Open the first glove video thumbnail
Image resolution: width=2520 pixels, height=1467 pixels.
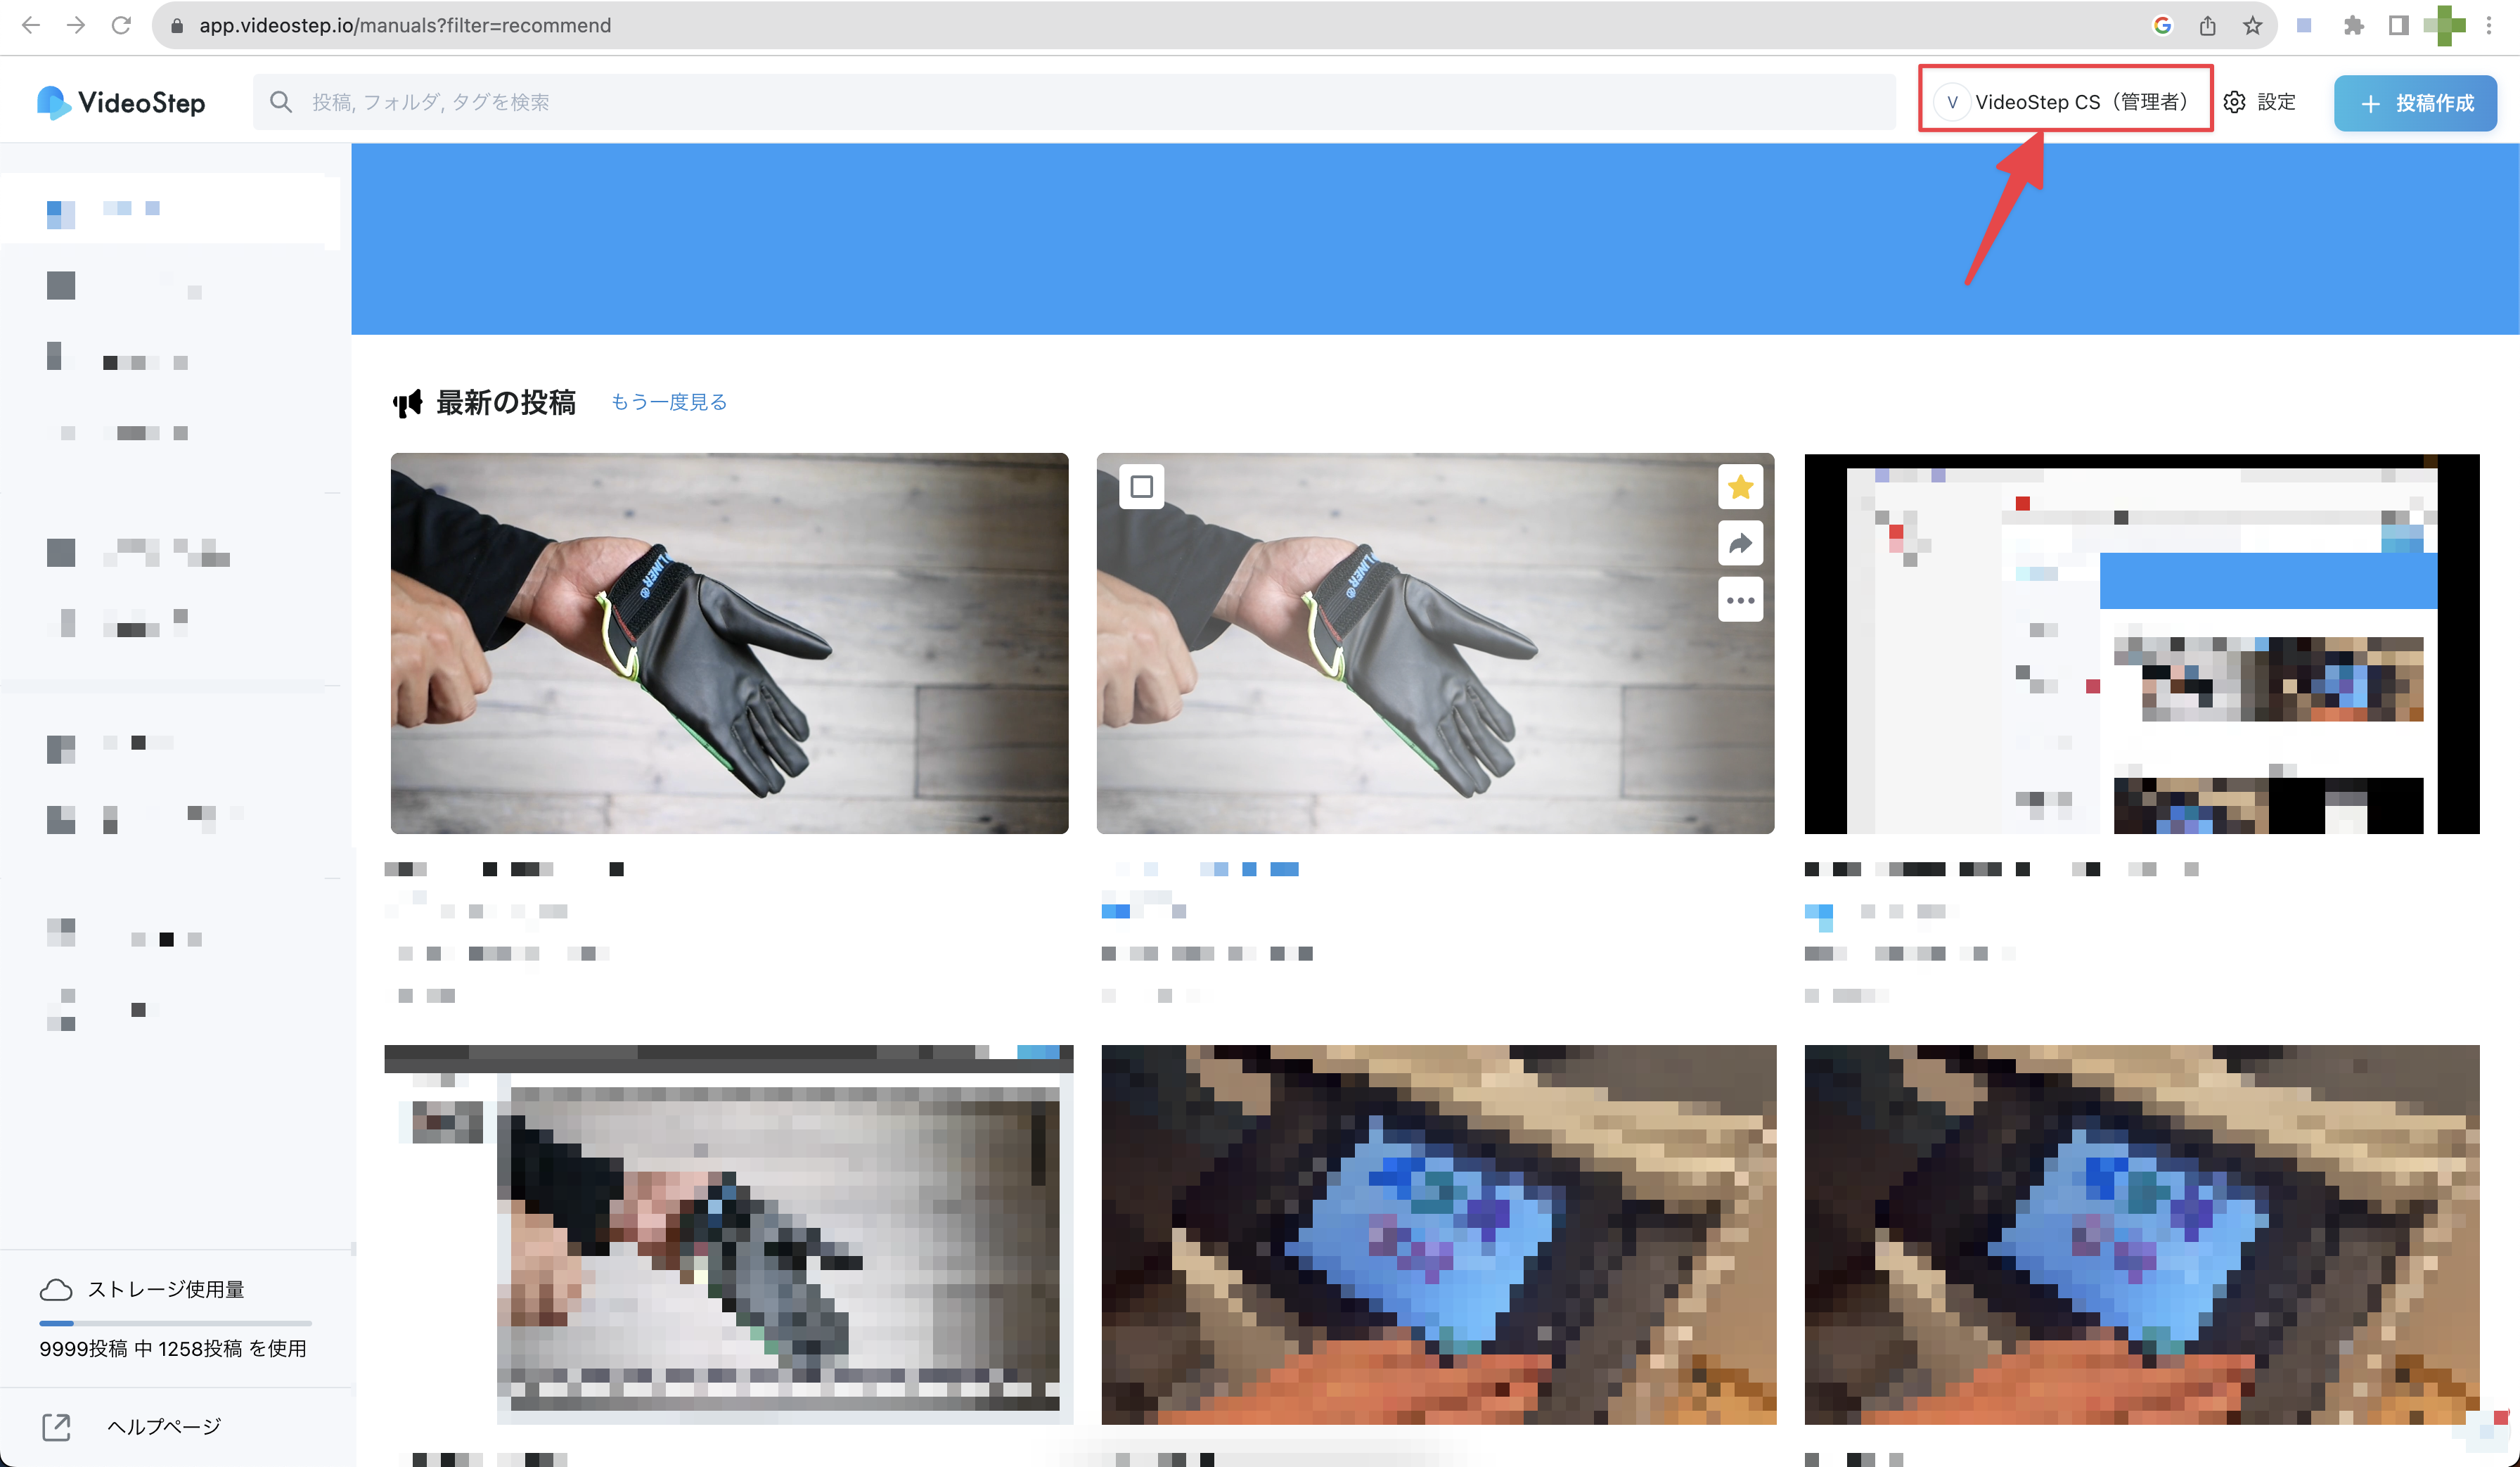(729, 643)
